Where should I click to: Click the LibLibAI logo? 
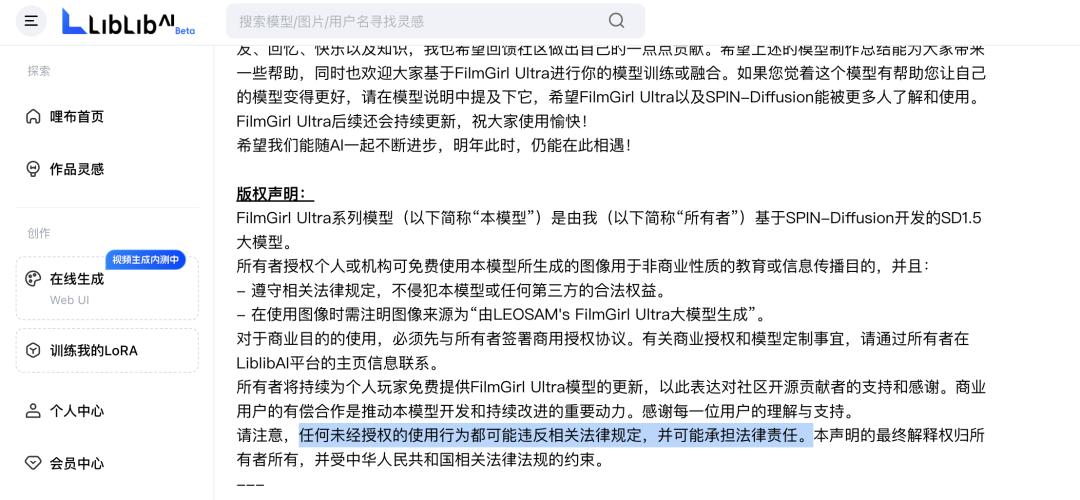(118, 21)
